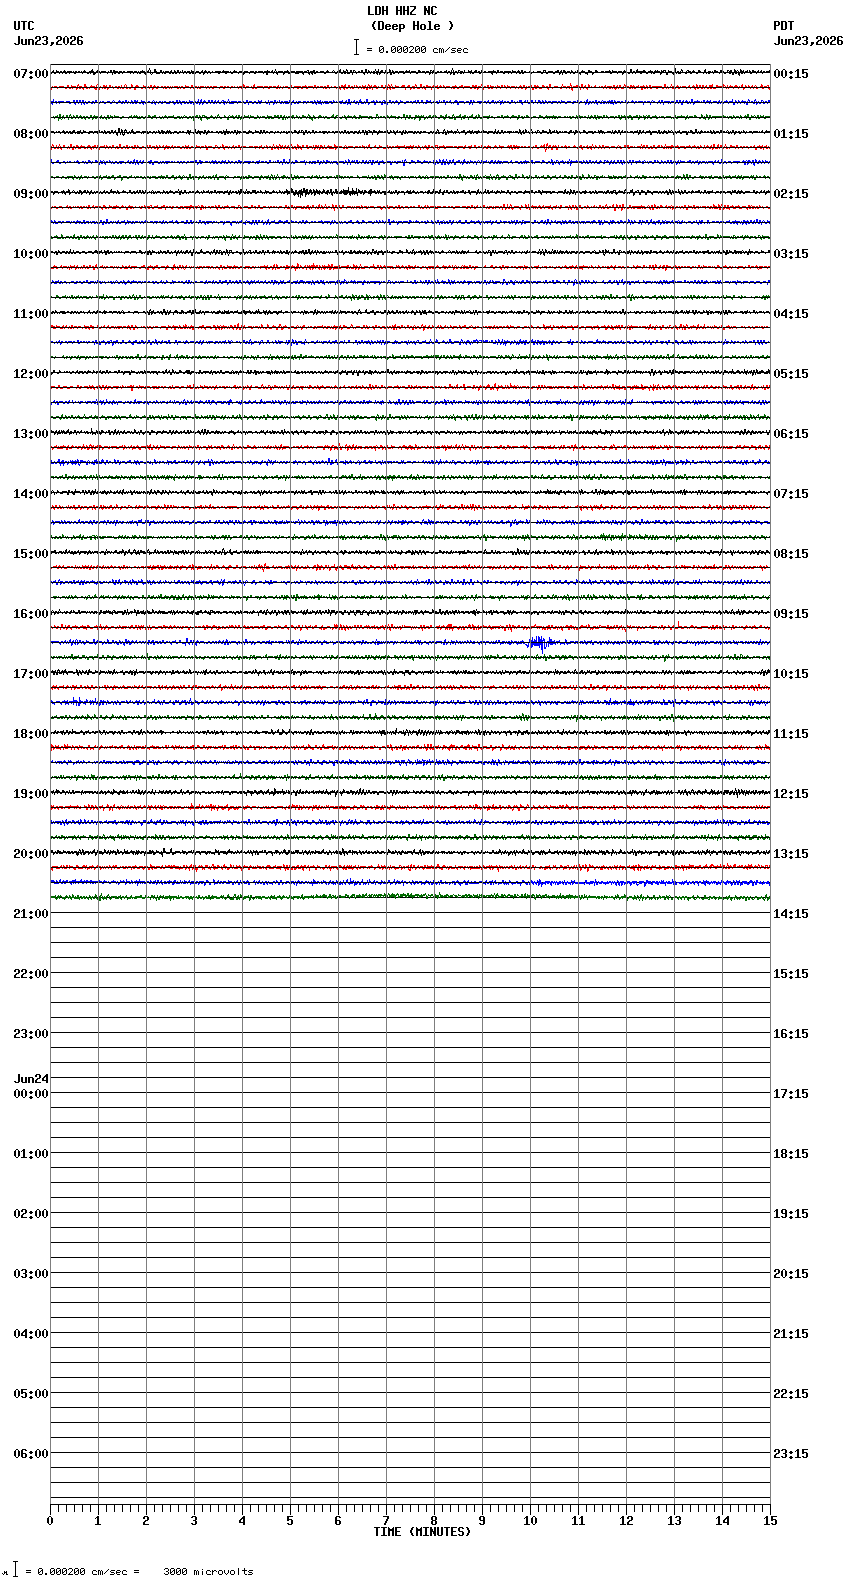Click the UTC time label '21:00'
This screenshot has height=1584, width=850.
coord(31,914)
